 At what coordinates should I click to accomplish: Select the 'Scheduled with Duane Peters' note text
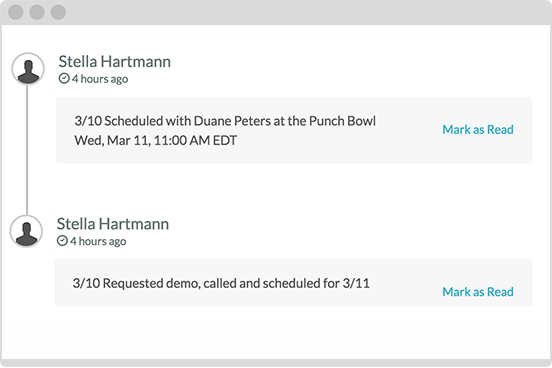[x=225, y=121]
